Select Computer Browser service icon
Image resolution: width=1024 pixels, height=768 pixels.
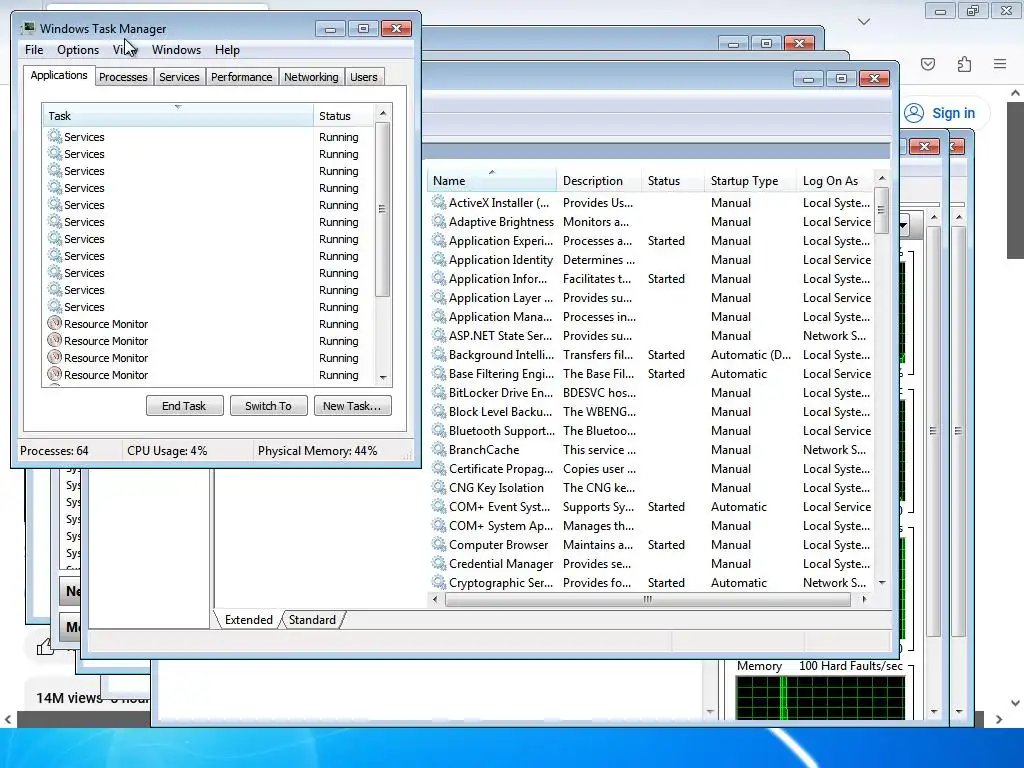pyautogui.click(x=439, y=544)
